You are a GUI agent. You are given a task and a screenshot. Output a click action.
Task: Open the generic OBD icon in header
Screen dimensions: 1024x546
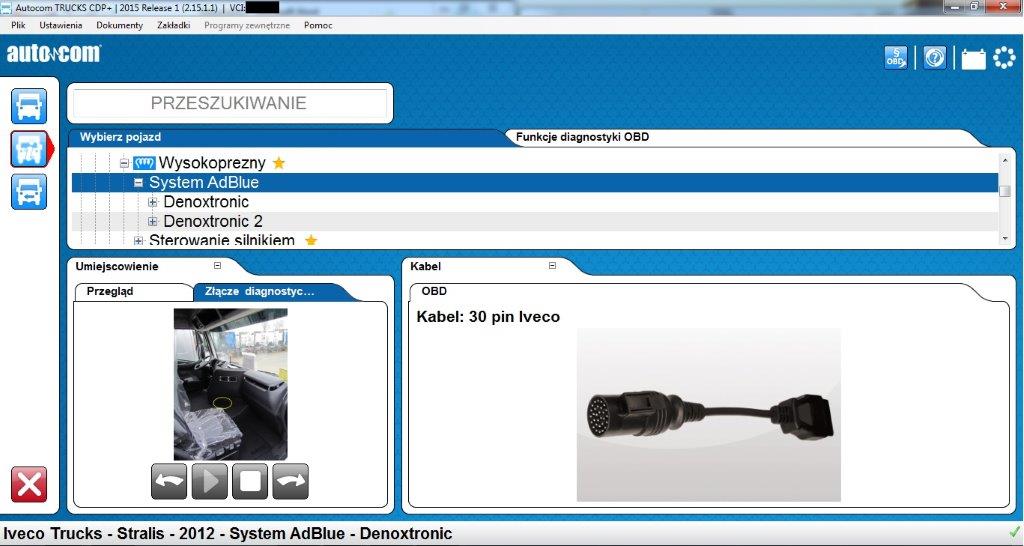coord(895,58)
